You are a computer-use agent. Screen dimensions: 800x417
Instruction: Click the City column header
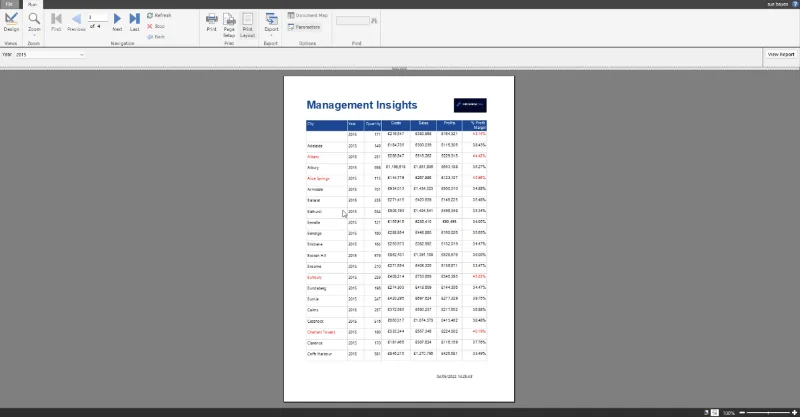327,126
